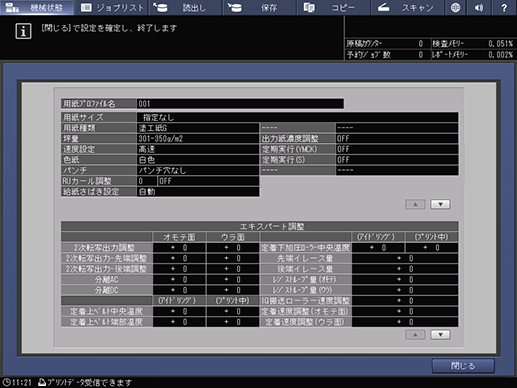Image resolution: width=517 pixels, height=388 pixels.
Task: Click the 出力紙濃度調整 OFF value
Action: (x=397, y=138)
